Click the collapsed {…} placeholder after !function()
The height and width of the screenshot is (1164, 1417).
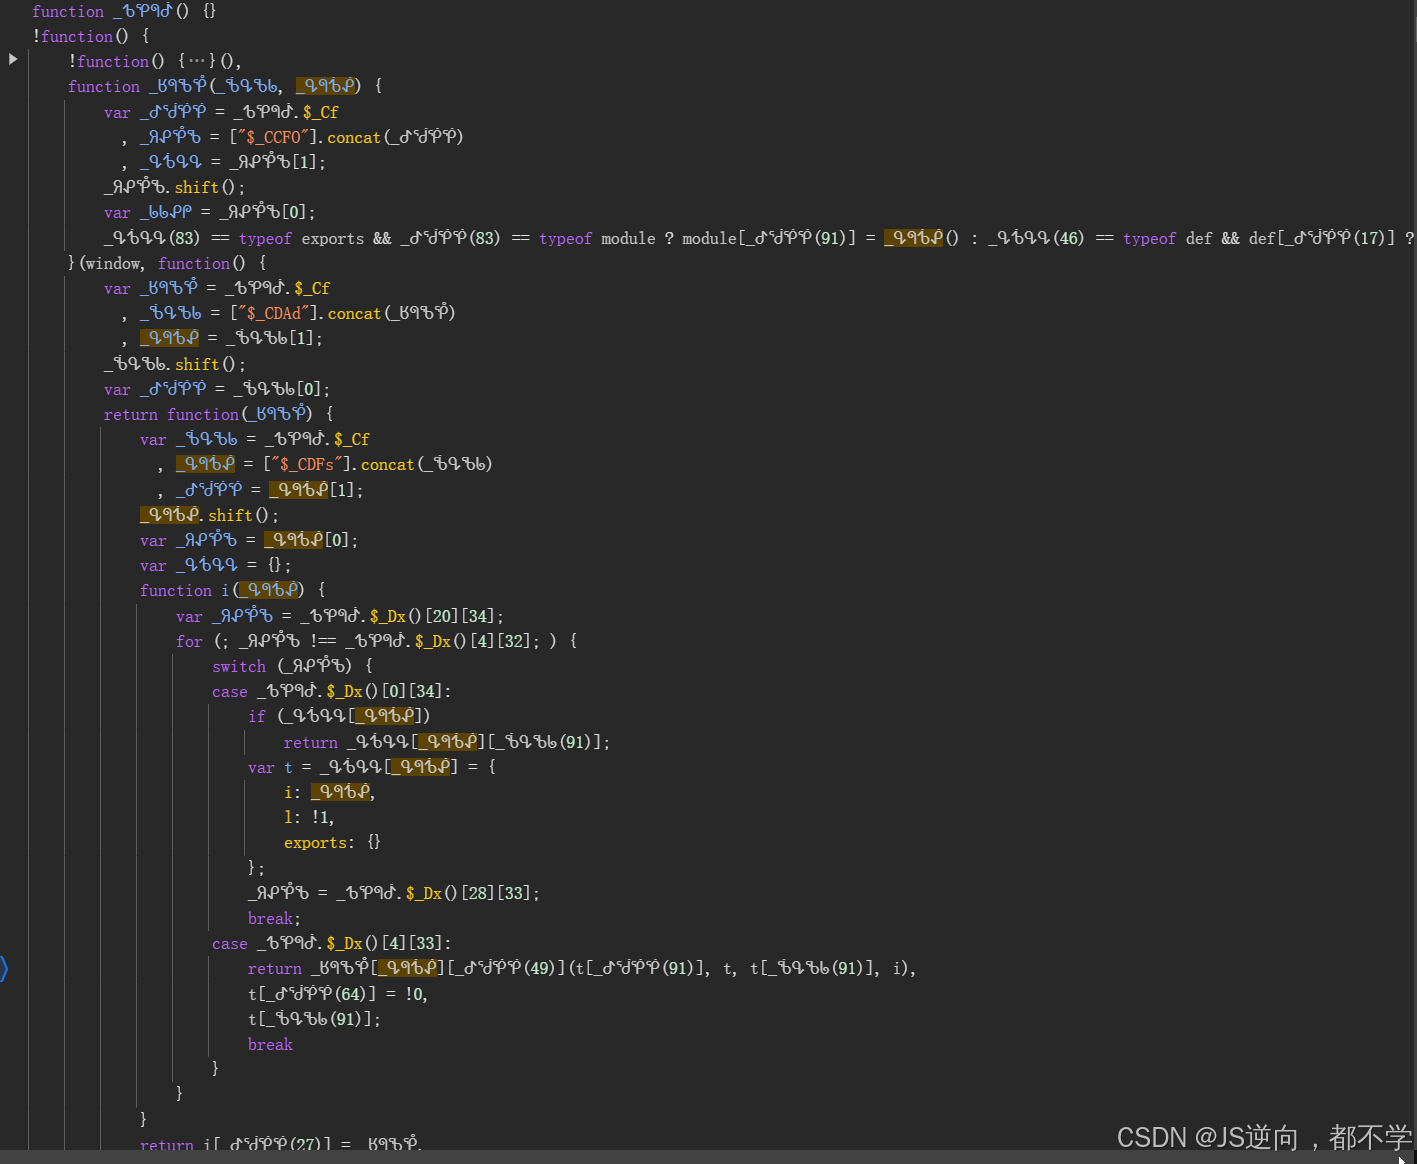tap(199, 61)
